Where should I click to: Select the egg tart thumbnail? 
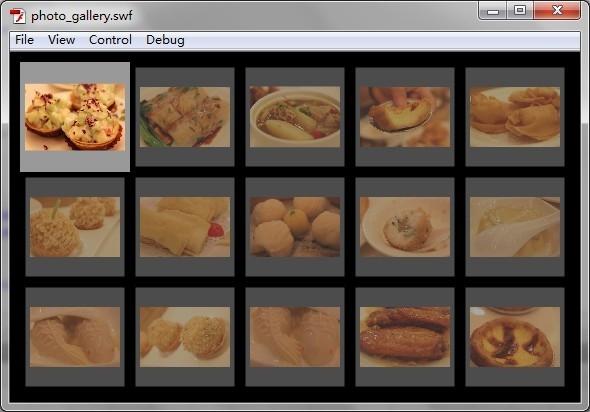pos(515,337)
